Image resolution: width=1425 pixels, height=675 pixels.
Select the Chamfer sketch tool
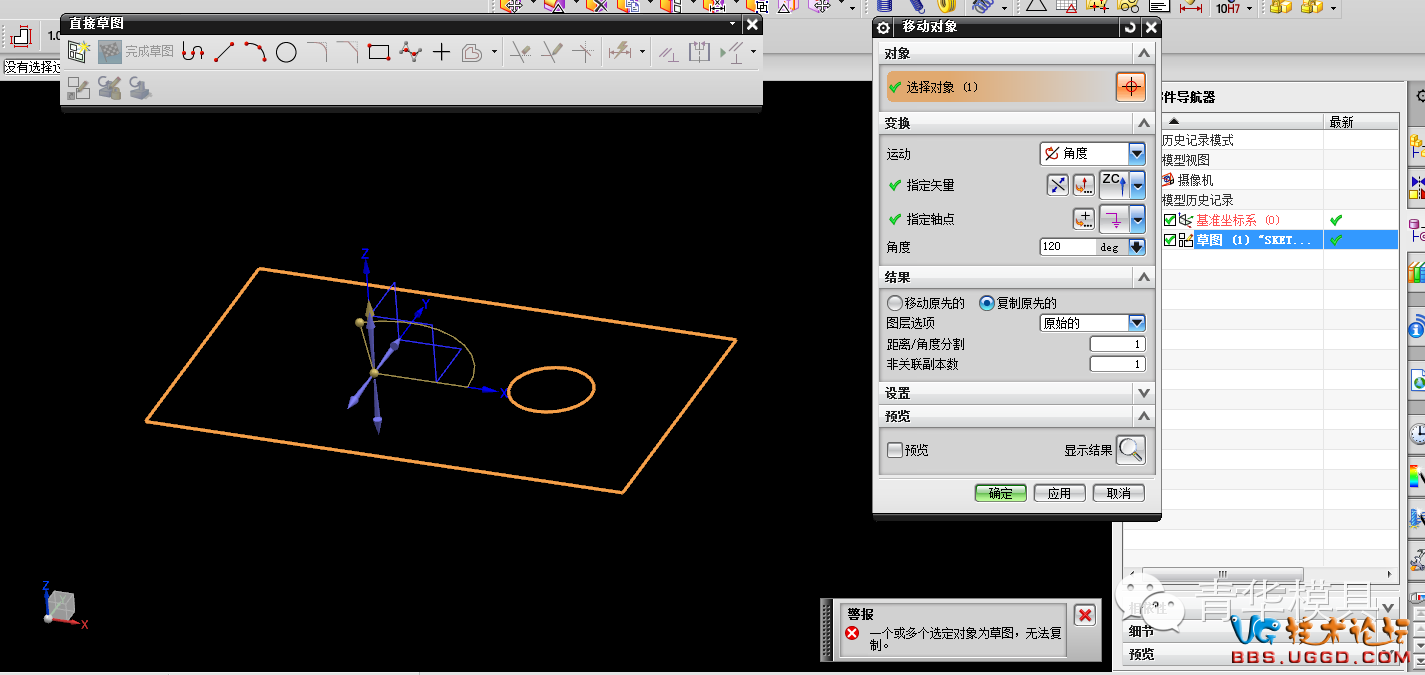[x=347, y=52]
